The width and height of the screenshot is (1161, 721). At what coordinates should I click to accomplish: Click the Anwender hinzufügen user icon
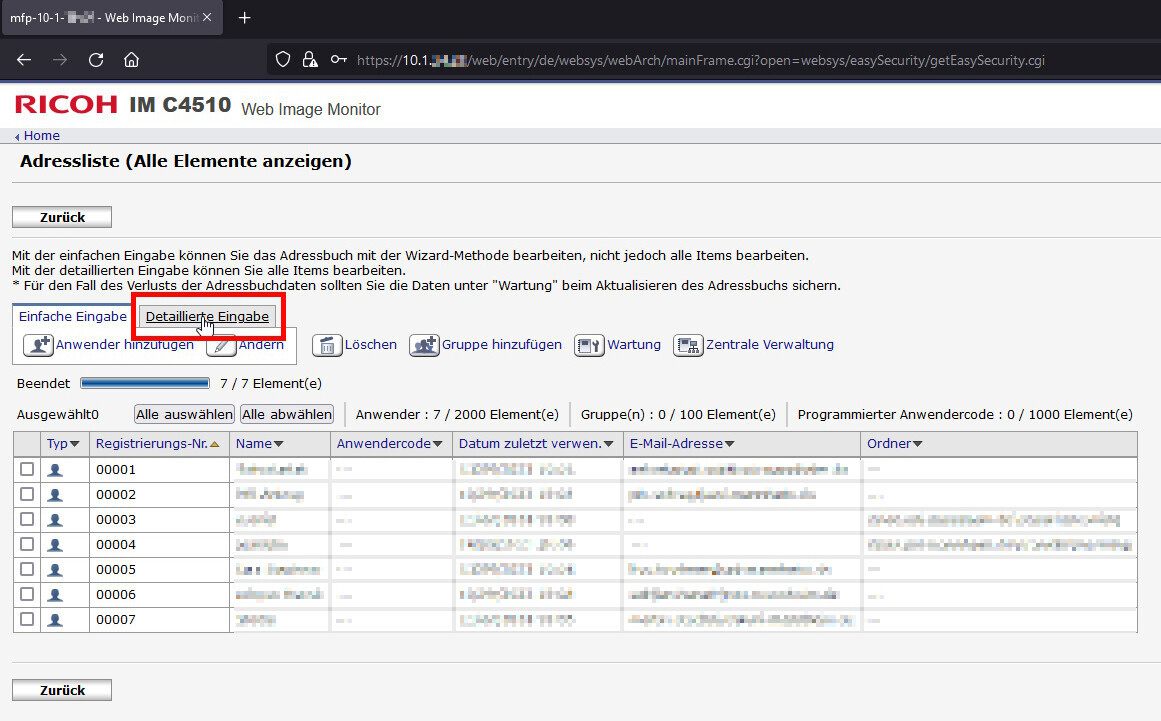pyautogui.click(x=38, y=345)
